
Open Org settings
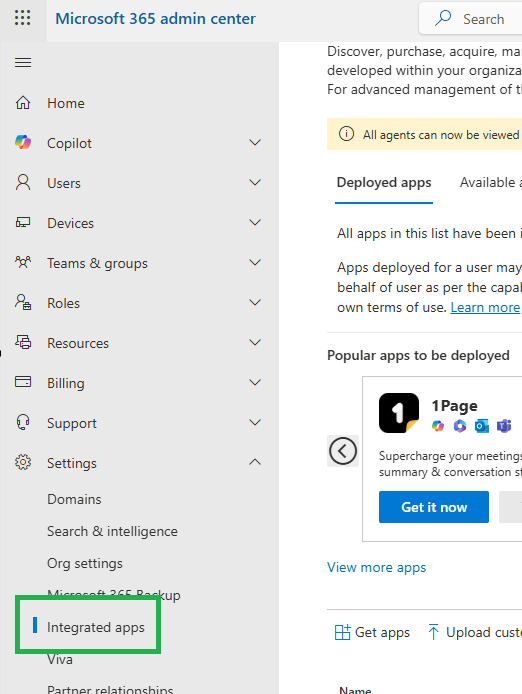pyautogui.click(x=85, y=563)
